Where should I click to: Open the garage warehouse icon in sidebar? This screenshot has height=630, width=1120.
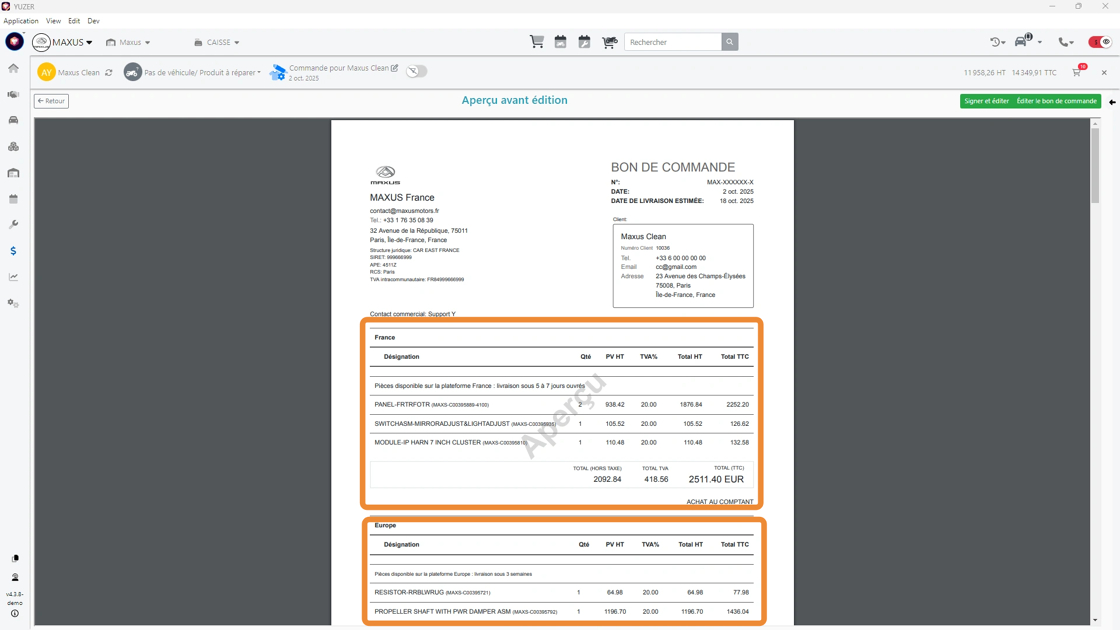tap(13, 173)
